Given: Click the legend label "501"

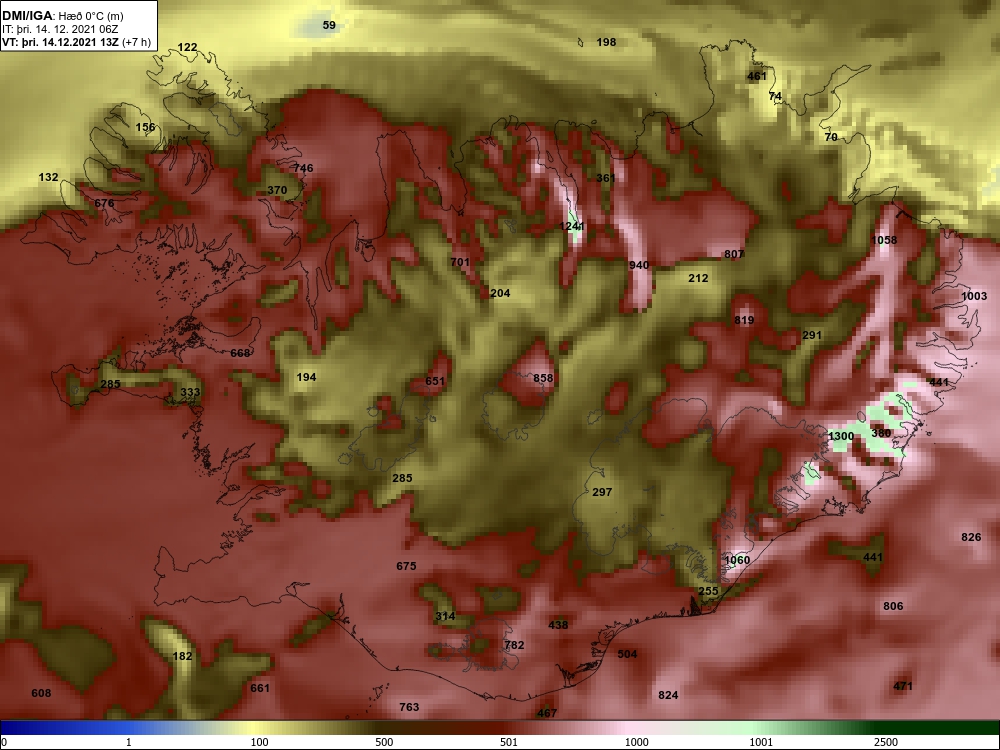Looking at the screenshot, I should (509, 742).
